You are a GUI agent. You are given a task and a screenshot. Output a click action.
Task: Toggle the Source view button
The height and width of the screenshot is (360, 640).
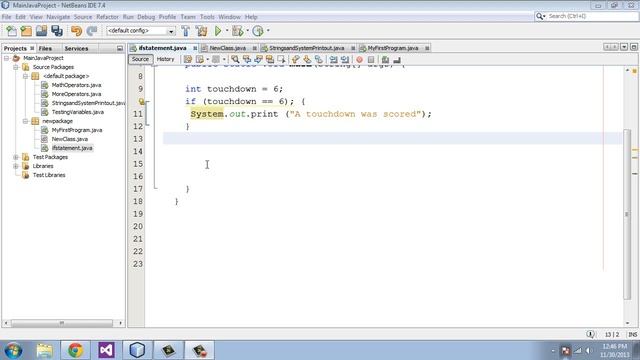140,59
